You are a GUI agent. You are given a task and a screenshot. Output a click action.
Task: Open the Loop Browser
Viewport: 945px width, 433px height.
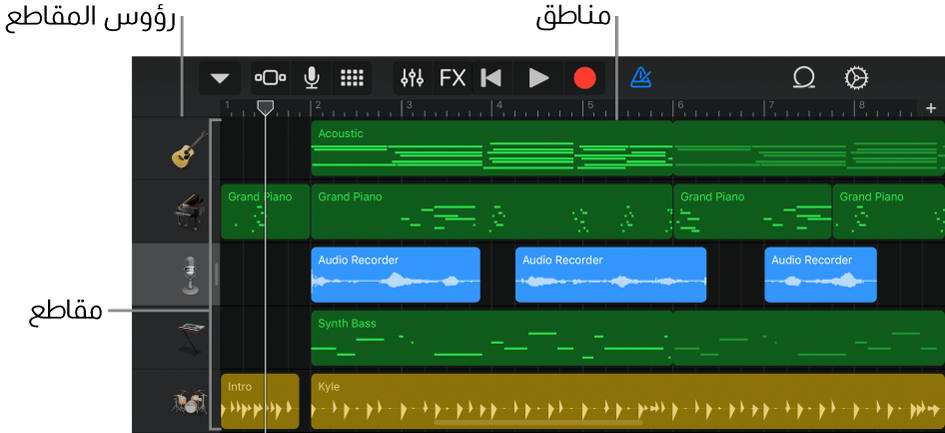[x=804, y=78]
